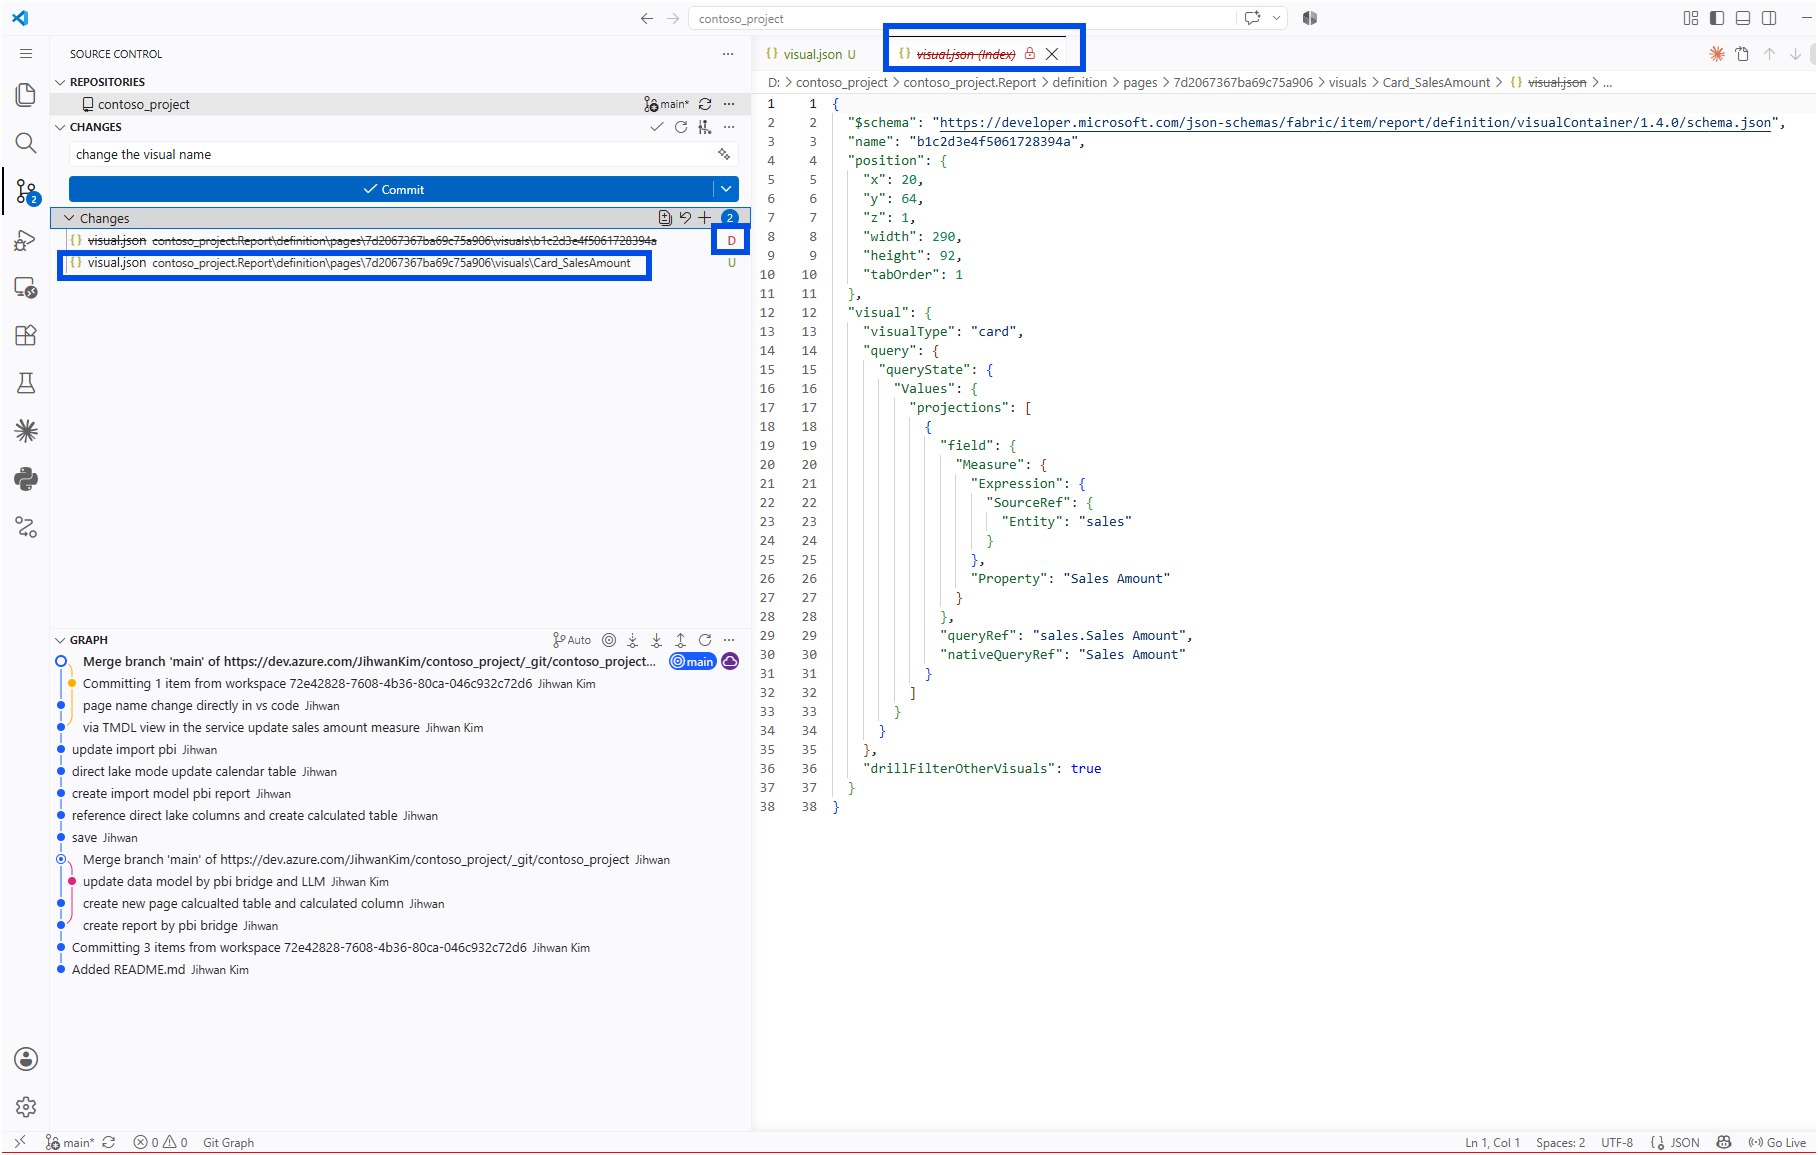The width and height of the screenshot is (1818, 1155).
Task: Open the hamburger application menu
Action: 26,54
